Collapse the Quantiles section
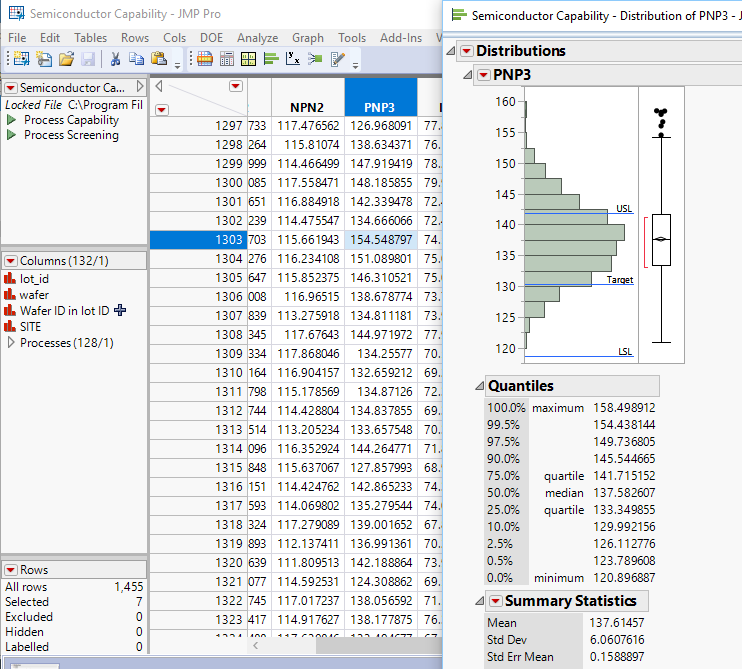Image resolution: width=742 pixels, height=669 pixels. click(x=478, y=386)
